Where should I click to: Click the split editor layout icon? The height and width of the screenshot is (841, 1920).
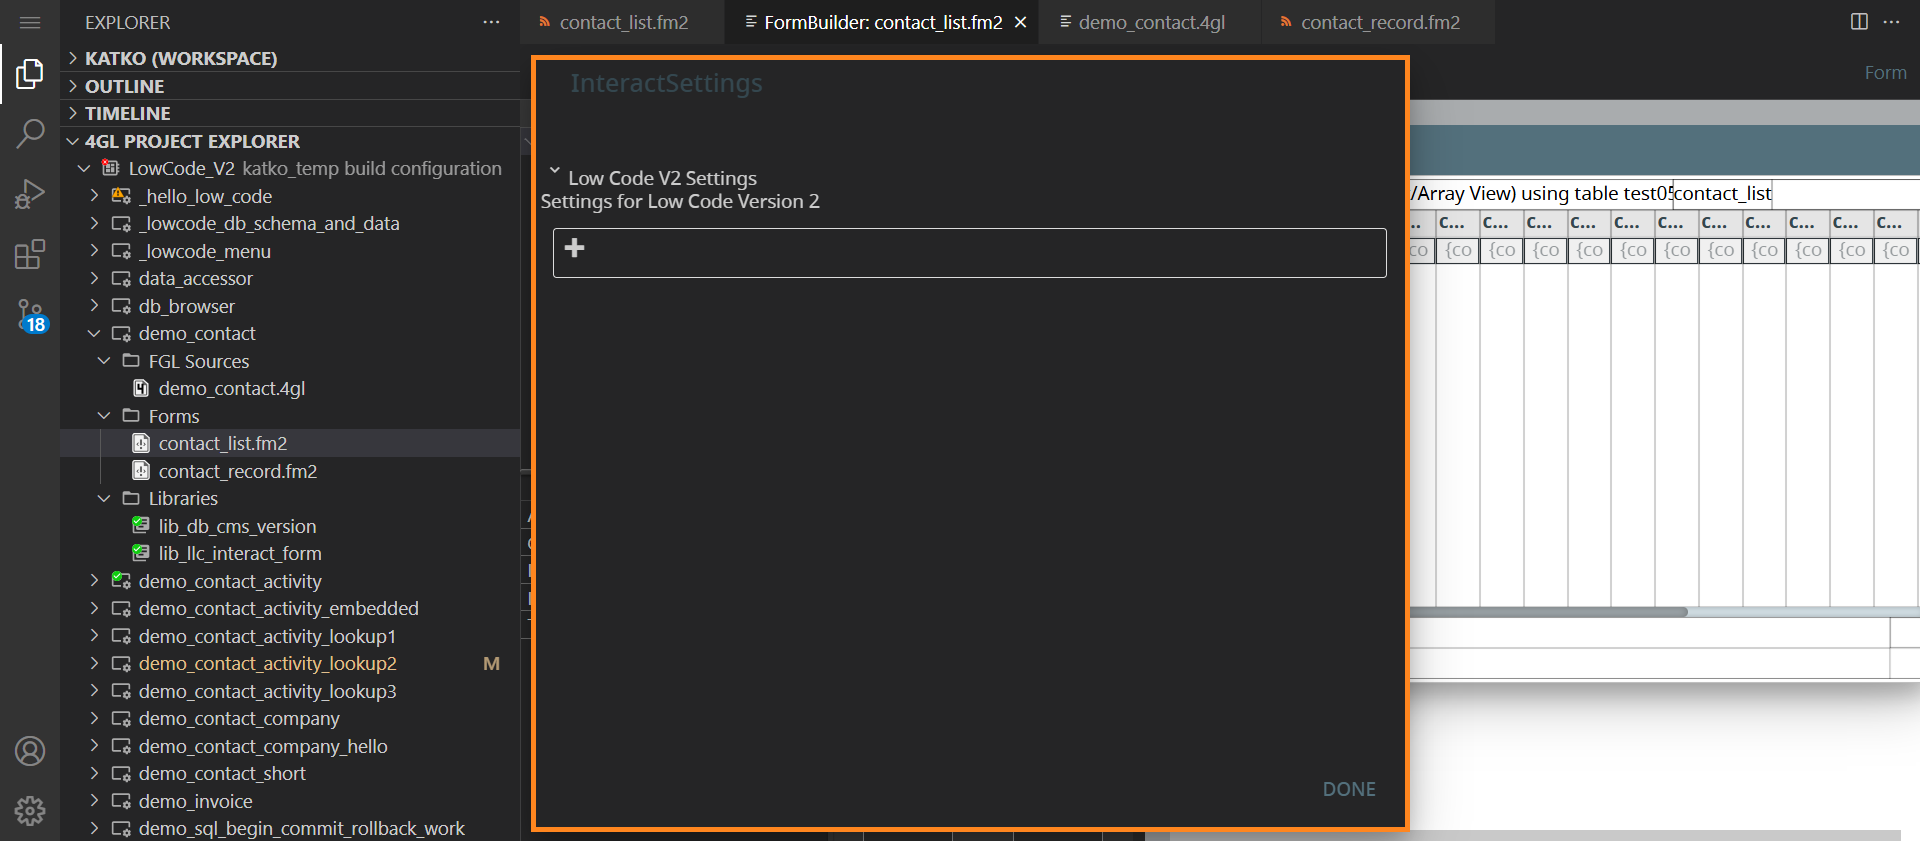tap(1859, 22)
